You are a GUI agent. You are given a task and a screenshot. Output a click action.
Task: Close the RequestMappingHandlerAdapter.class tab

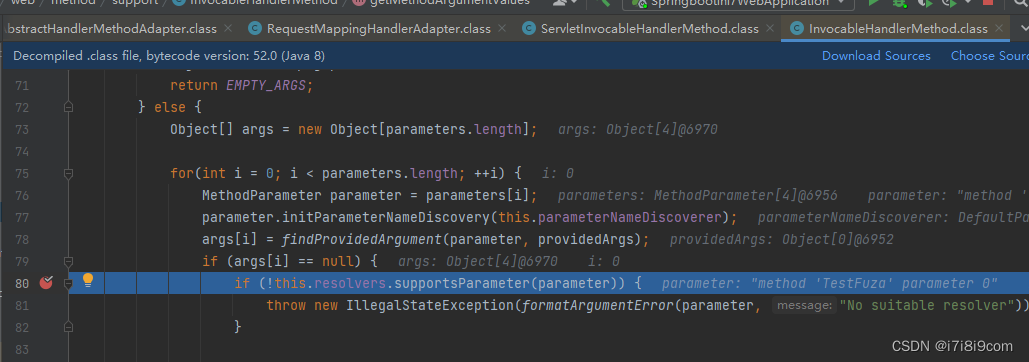click(x=501, y=29)
